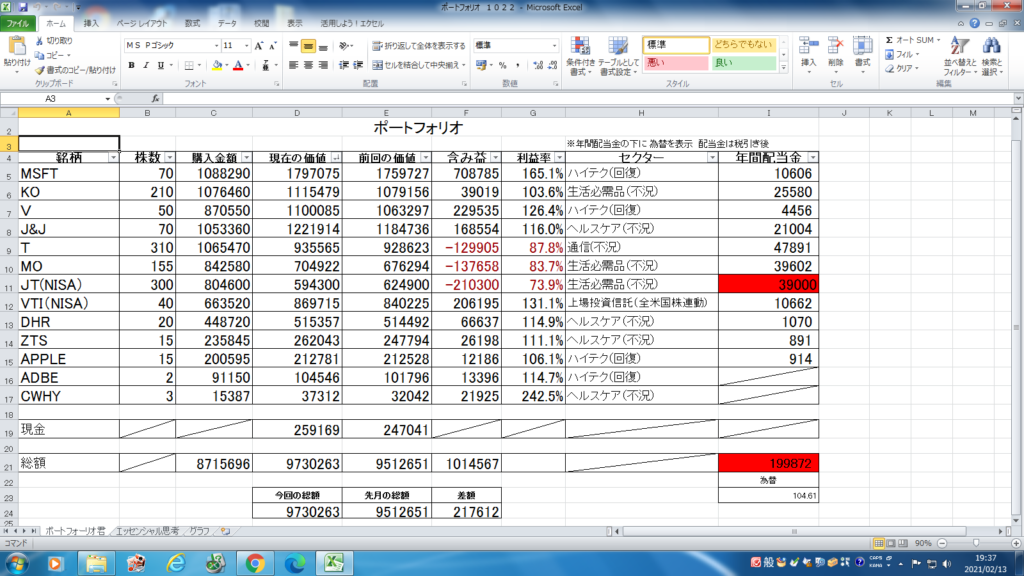The width and height of the screenshot is (1024, 576).
Task: Open the ファイル (File) tab
Action: [x=18, y=24]
